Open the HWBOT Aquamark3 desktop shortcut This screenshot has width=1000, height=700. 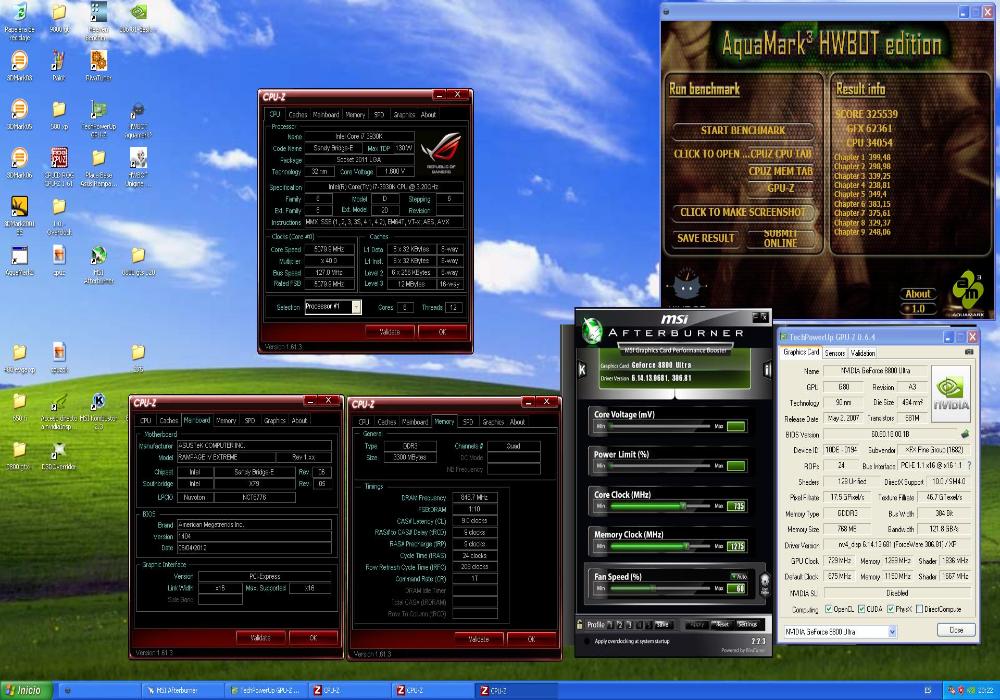tap(138, 118)
